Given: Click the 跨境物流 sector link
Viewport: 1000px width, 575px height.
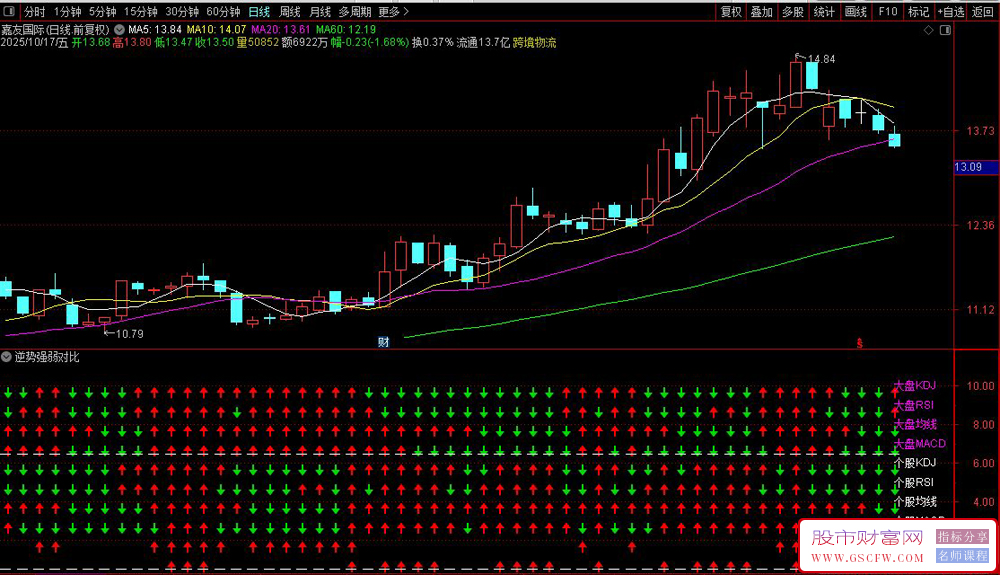Looking at the screenshot, I should pos(535,43).
